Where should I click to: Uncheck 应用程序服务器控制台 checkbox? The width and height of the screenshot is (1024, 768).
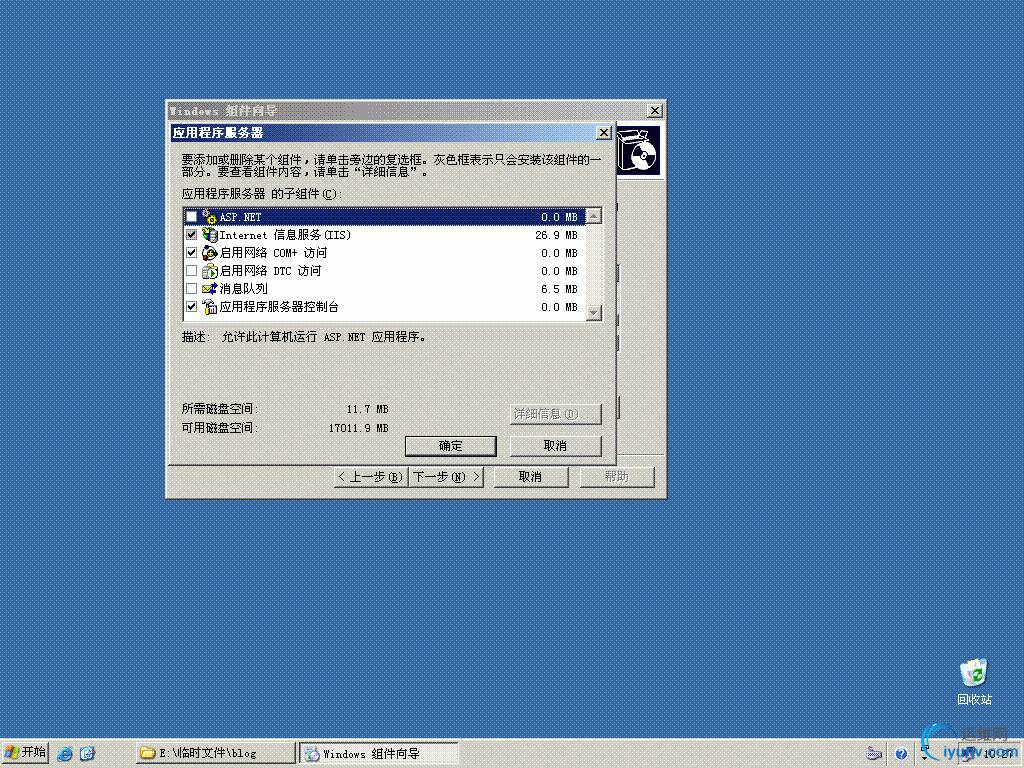(191, 306)
